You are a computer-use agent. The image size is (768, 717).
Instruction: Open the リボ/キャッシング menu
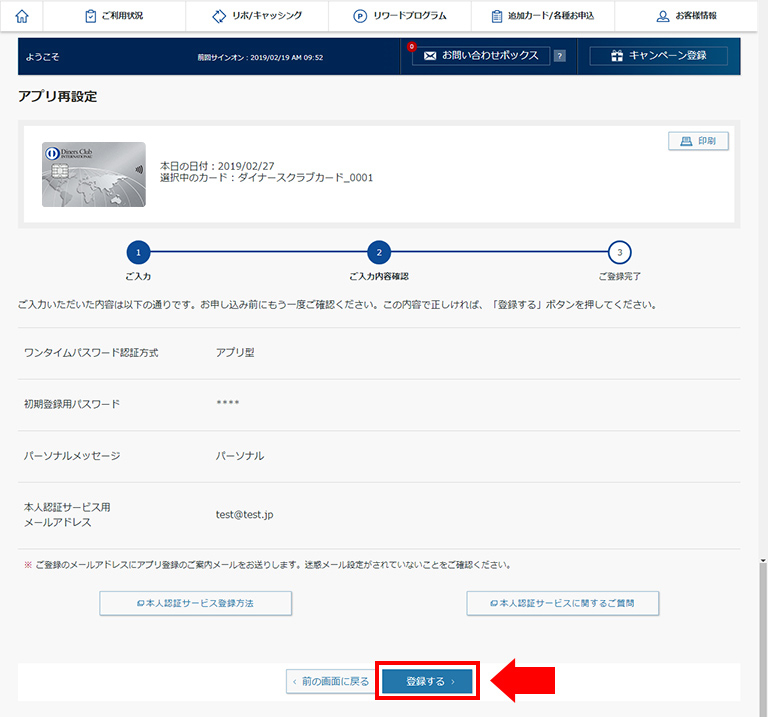[257, 16]
